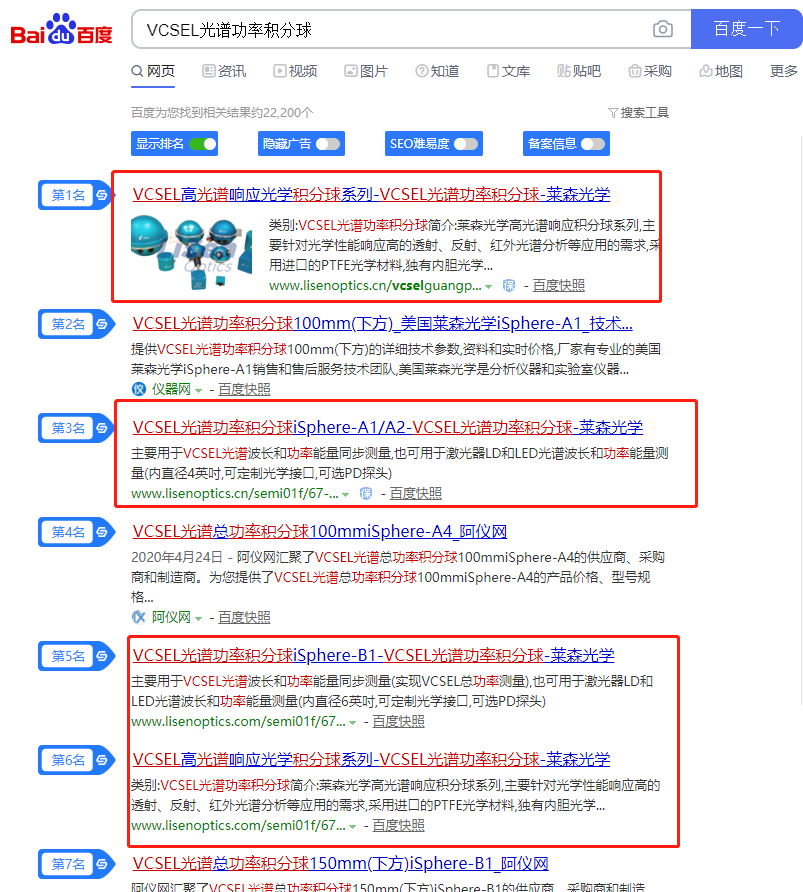Viewport: 803px width, 892px height.
Task: Open result VCSEL光谱总功率积分球100mmiSphere-A4 阿仪网
Action: click(x=320, y=531)
